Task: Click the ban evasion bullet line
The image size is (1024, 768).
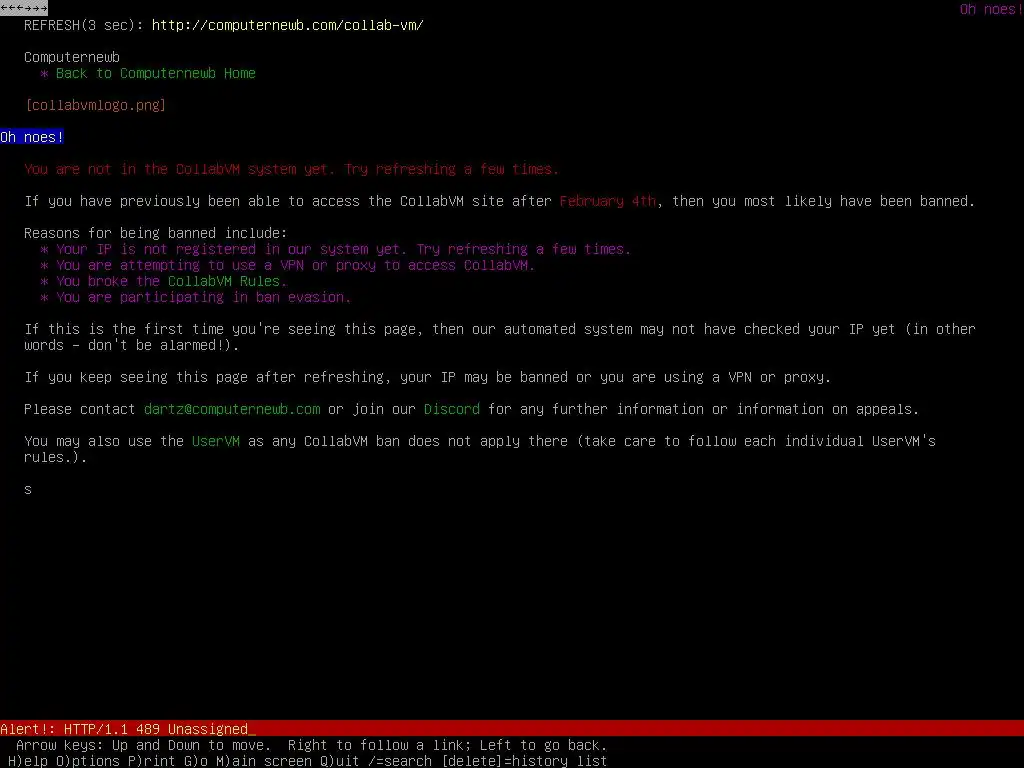Action: click(195, 297)
